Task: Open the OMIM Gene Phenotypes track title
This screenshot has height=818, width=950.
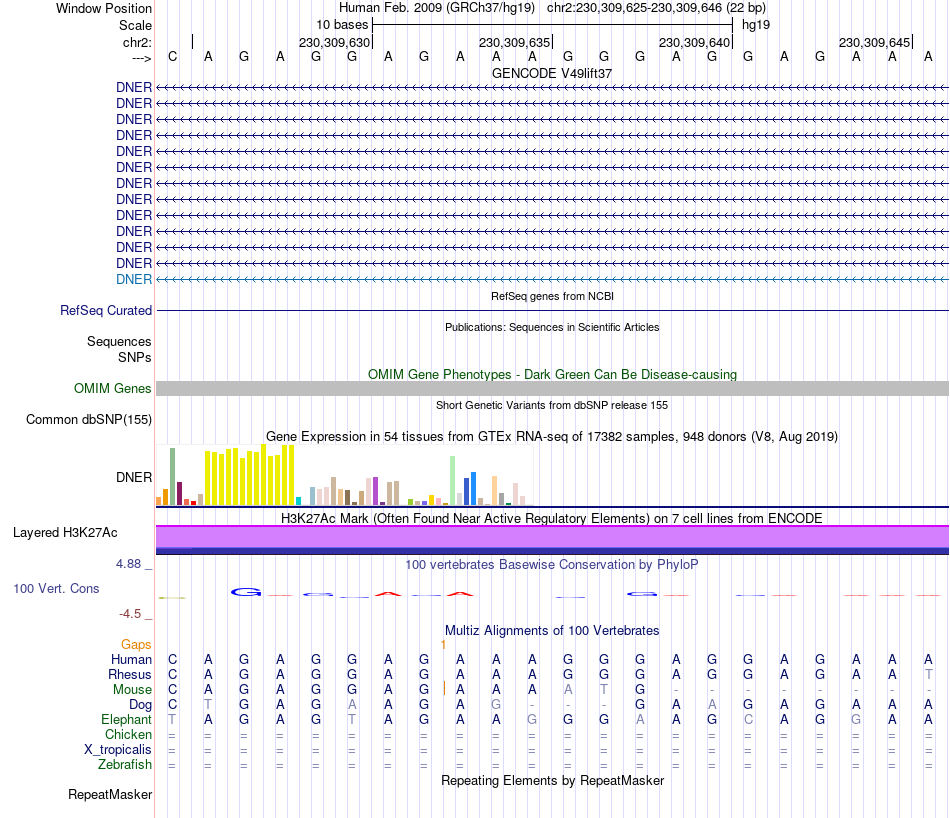Action: [x=552, y=374]
